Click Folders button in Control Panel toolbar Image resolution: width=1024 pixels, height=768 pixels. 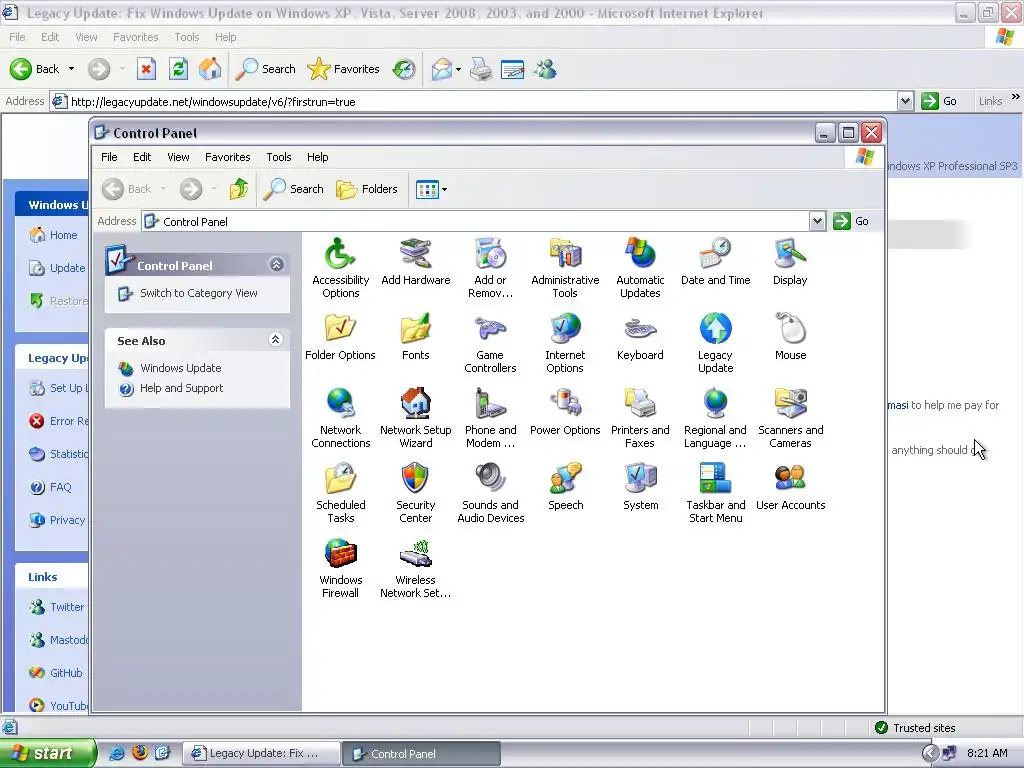pyautogui.click(x=367, y=189)
